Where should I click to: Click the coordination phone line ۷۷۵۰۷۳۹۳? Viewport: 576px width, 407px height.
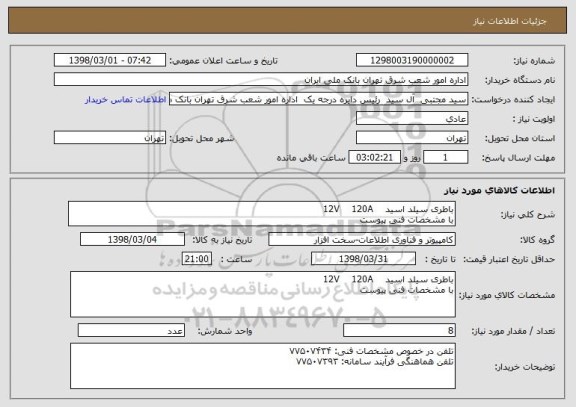pyautogui.click(x=375, y=362)
